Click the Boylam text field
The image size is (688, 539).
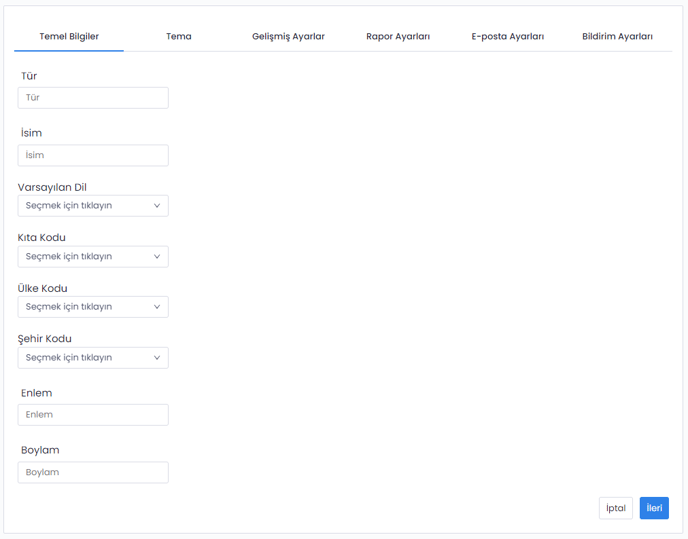[93, 472]
